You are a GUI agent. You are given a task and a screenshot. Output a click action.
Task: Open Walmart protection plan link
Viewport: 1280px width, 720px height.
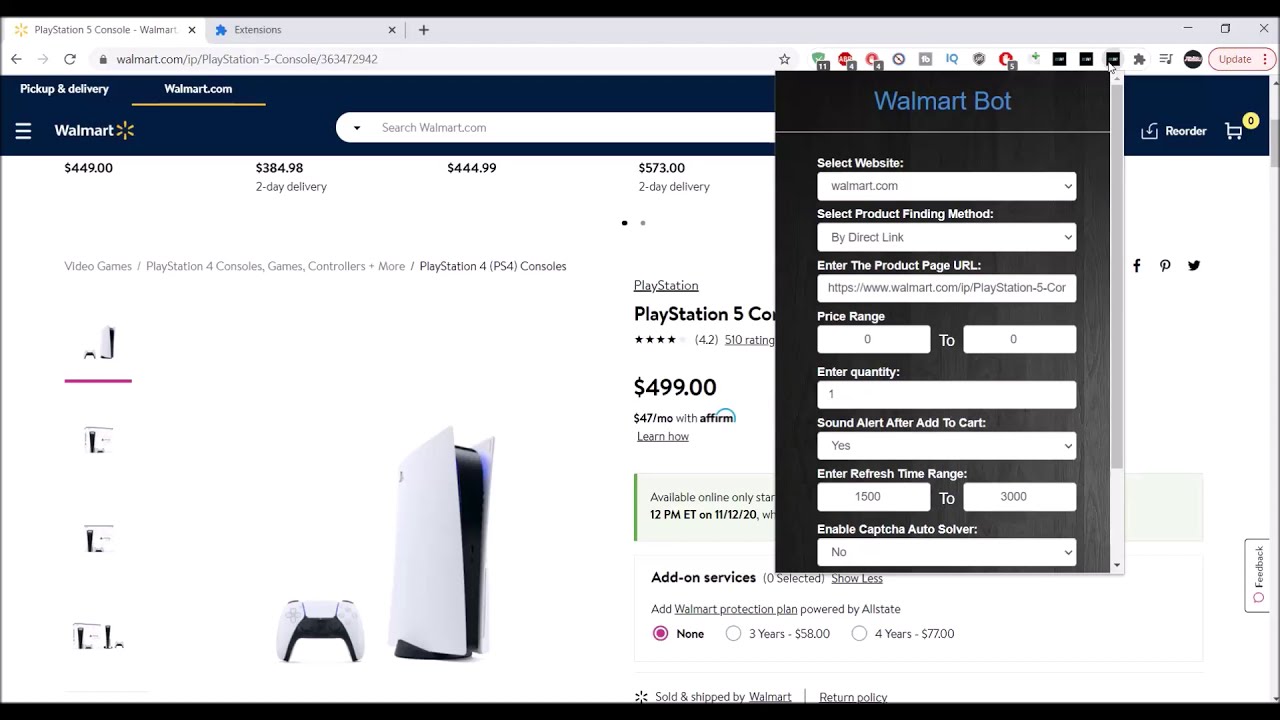click(736, 609)
